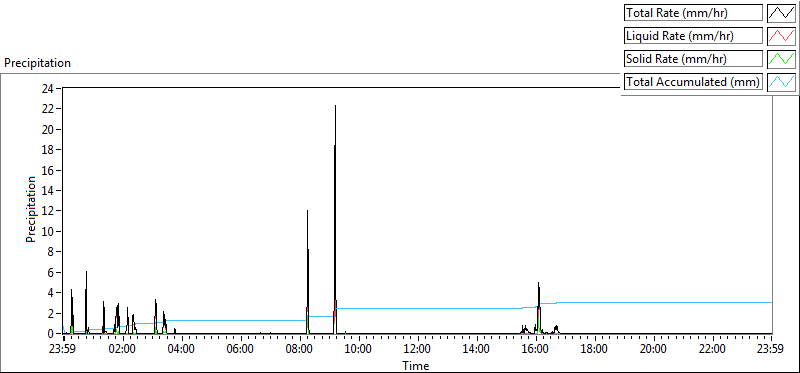This screenshot has width=800, height=373.
Task: Click the tallest precipitation spike after 09:00
Action: click(335, 219)
